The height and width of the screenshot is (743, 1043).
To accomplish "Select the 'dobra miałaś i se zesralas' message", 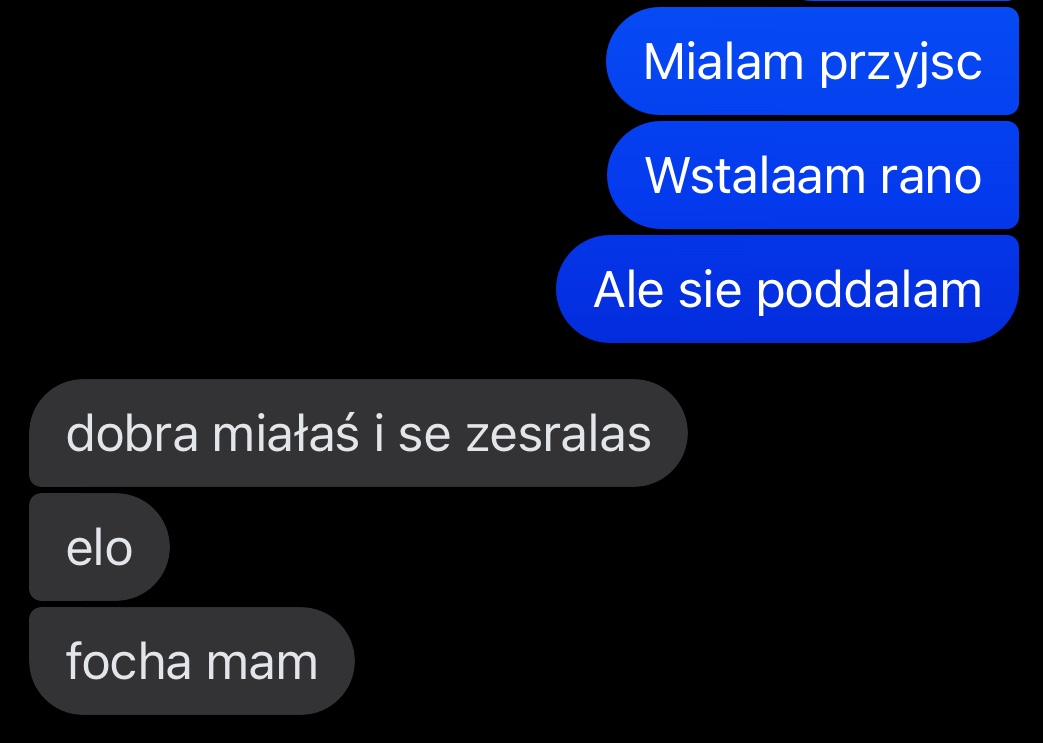I will click(x=358, y=433).
